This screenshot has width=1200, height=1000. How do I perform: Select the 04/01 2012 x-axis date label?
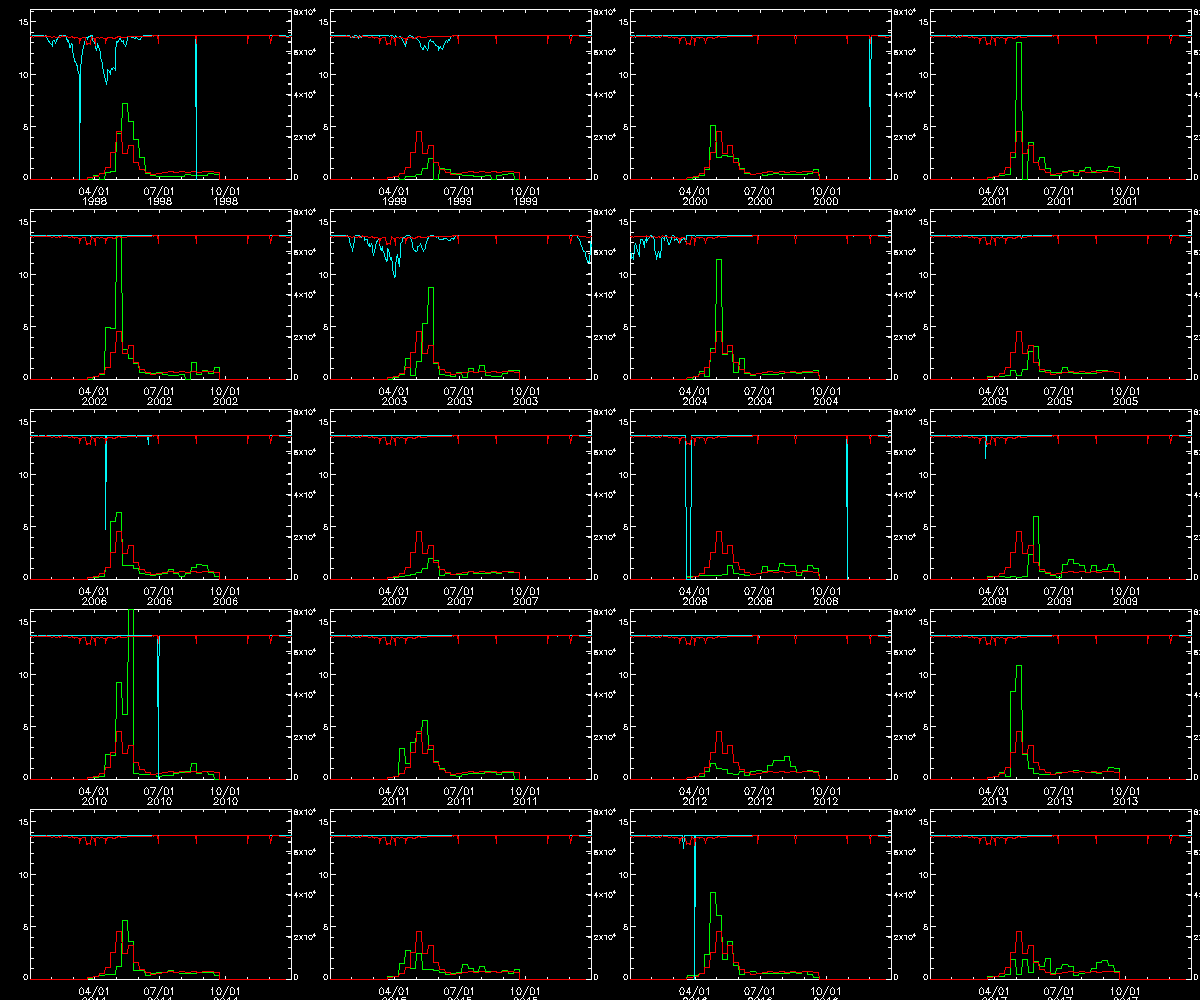coord(694,796)
